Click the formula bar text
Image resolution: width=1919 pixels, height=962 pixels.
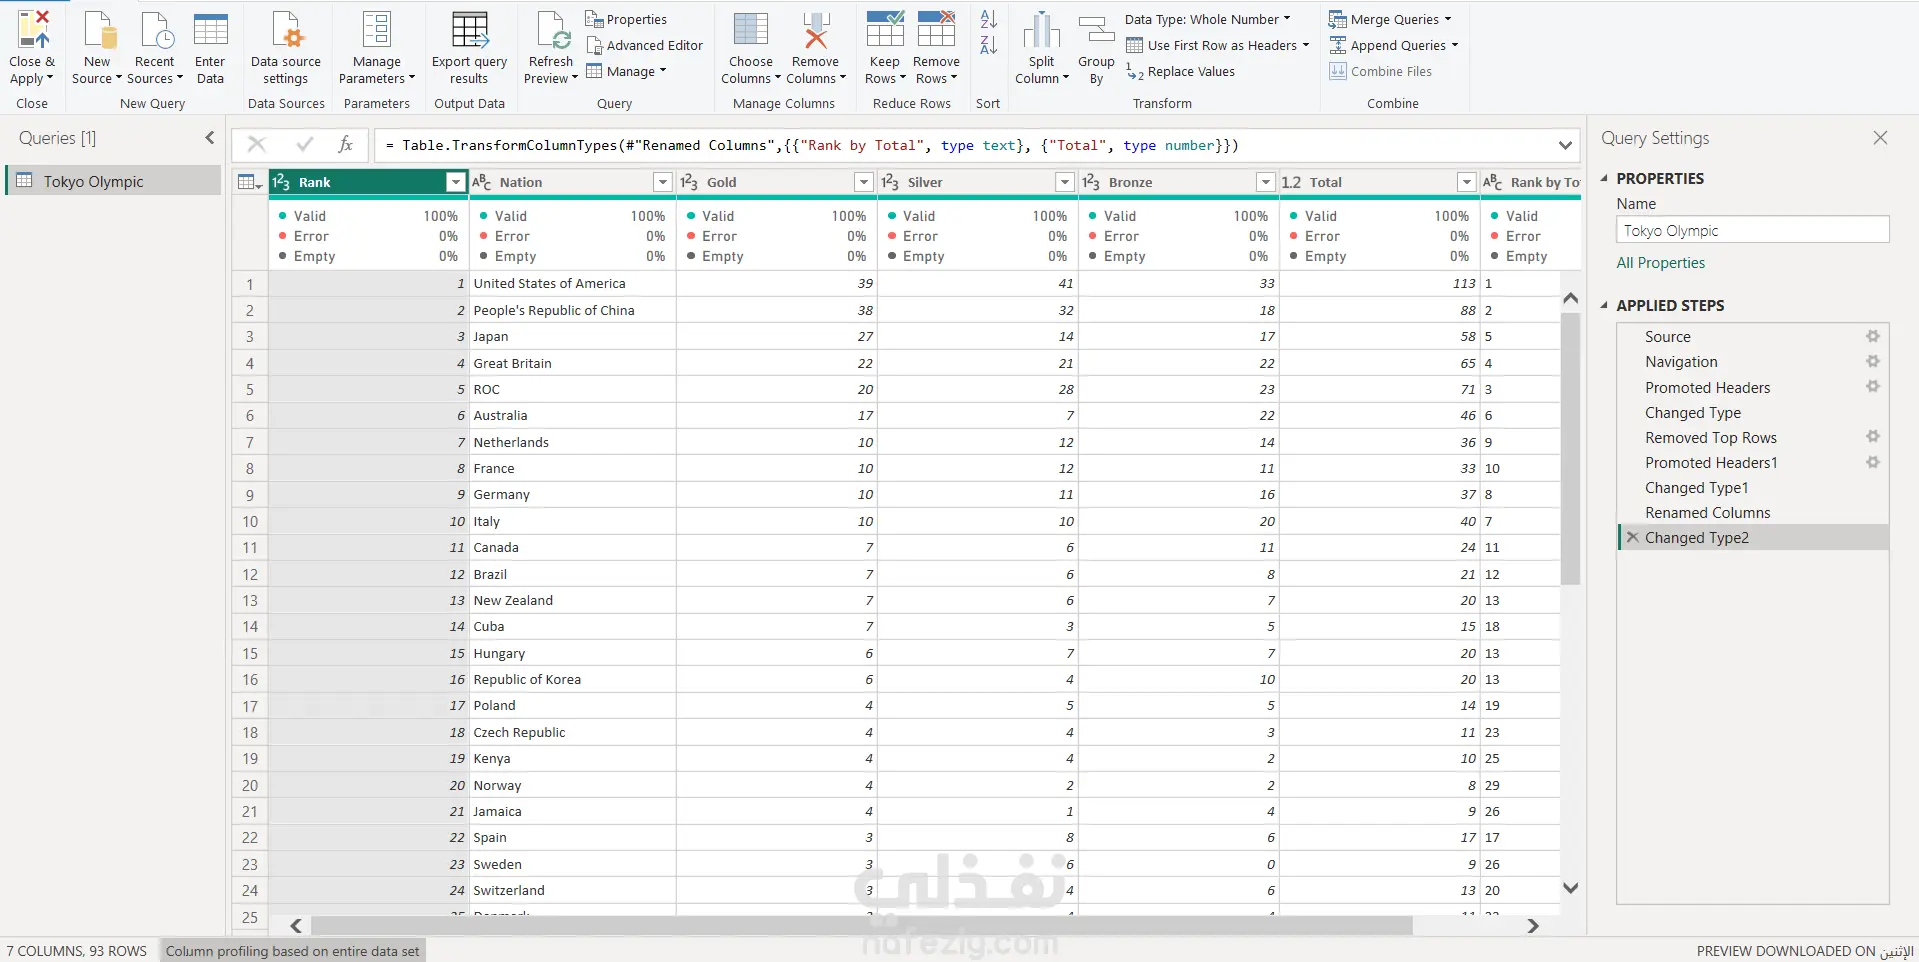pyautogui.click(x=811, y=145)
